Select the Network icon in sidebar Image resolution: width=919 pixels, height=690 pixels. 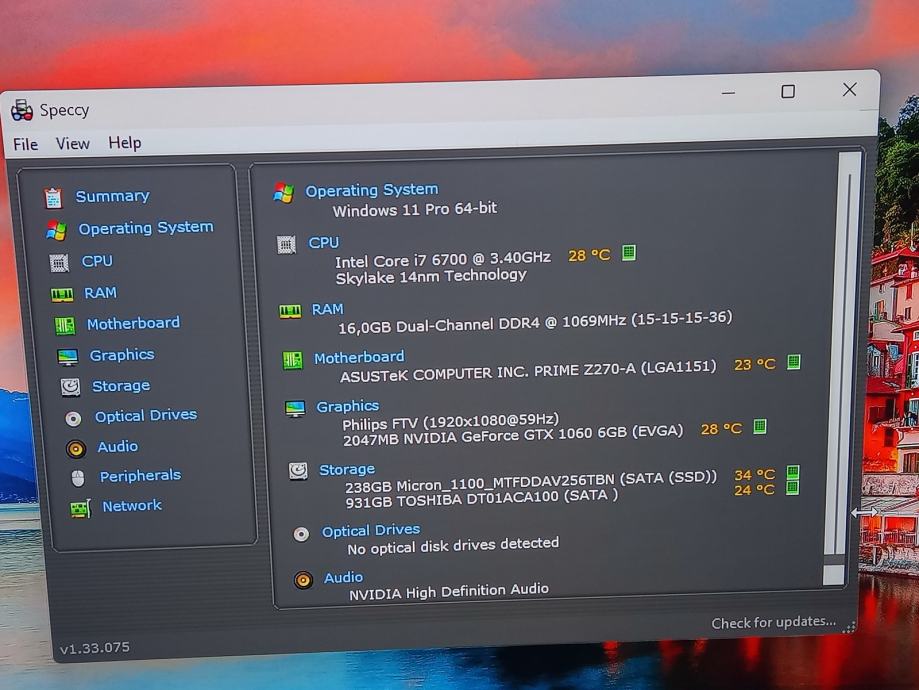click(80, 508)
